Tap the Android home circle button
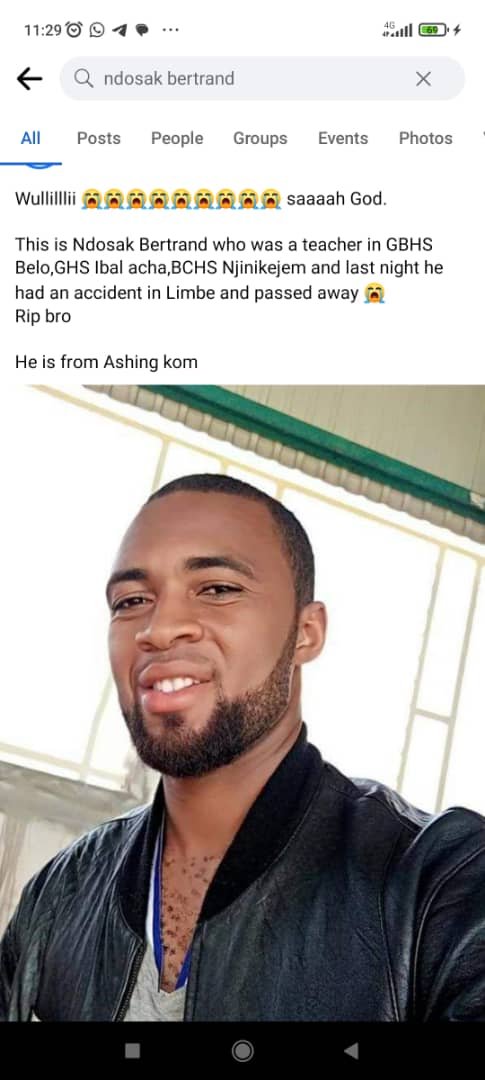Screen dimensions: 485x1080 click(242, 1050)
